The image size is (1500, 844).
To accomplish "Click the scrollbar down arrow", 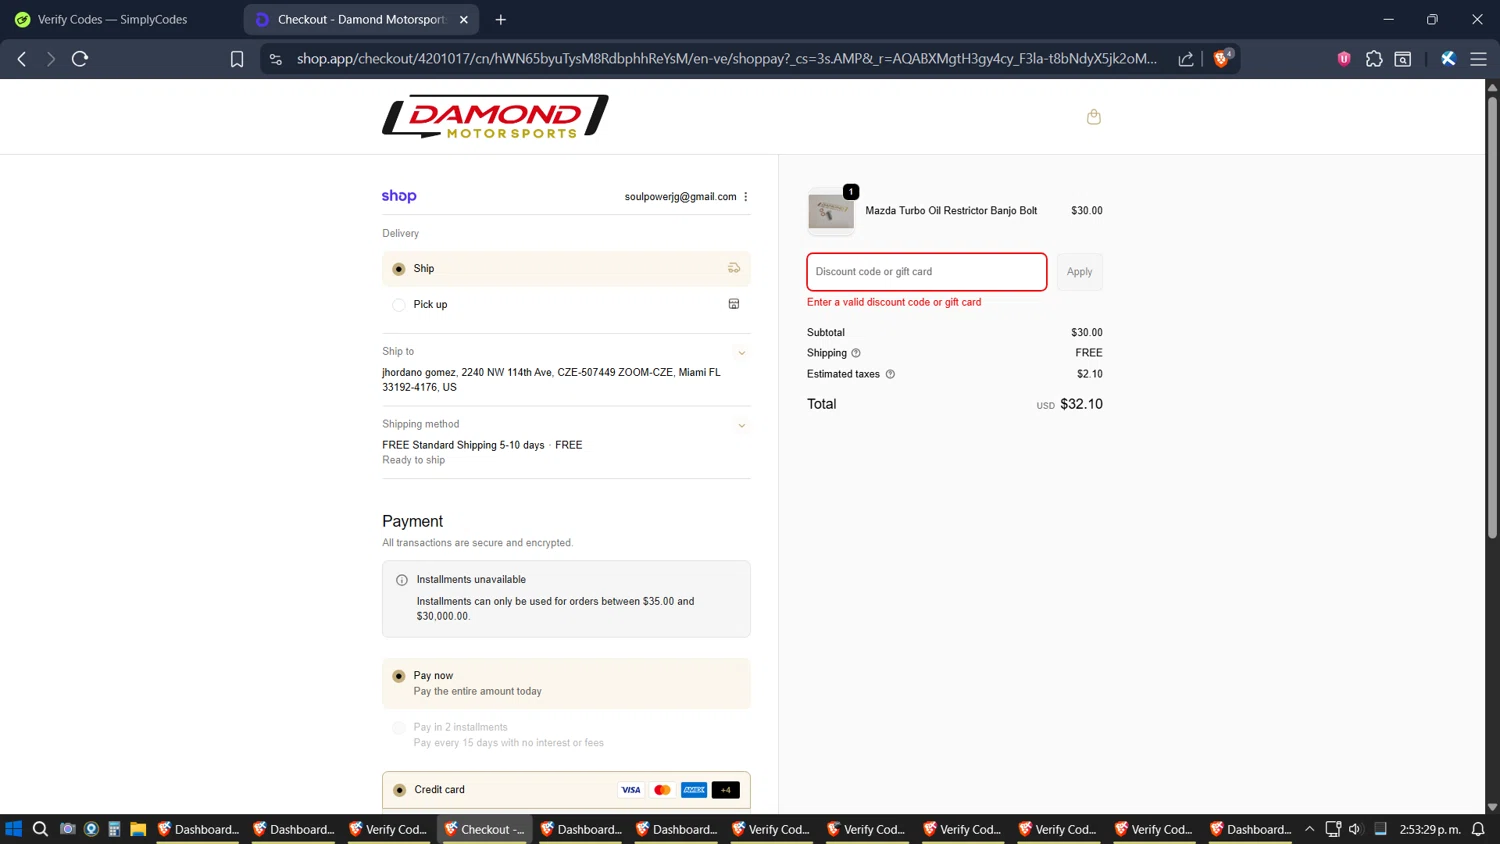I will coord(1492,806).
